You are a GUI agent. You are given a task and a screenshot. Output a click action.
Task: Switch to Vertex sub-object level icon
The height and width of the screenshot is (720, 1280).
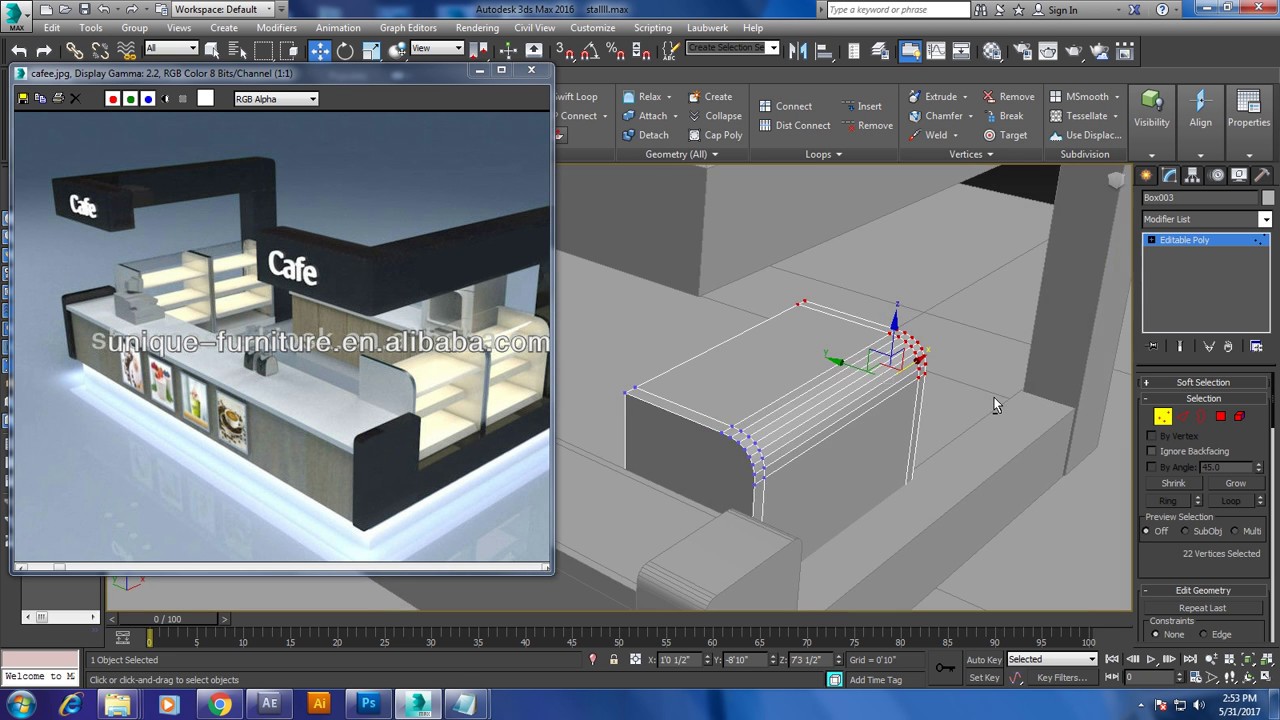pyautogui.click(x=1162, y=417)
